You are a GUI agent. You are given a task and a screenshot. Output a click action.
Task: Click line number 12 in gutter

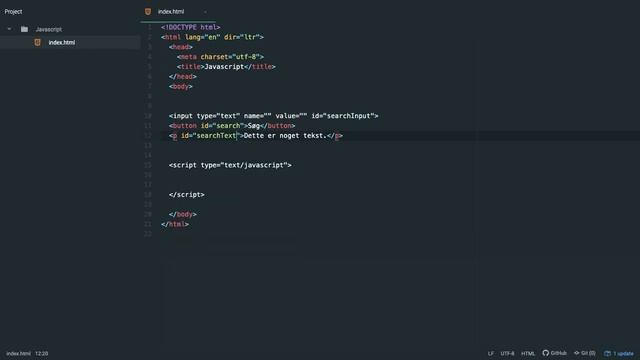pyautogui.click(x=148, y=136)
